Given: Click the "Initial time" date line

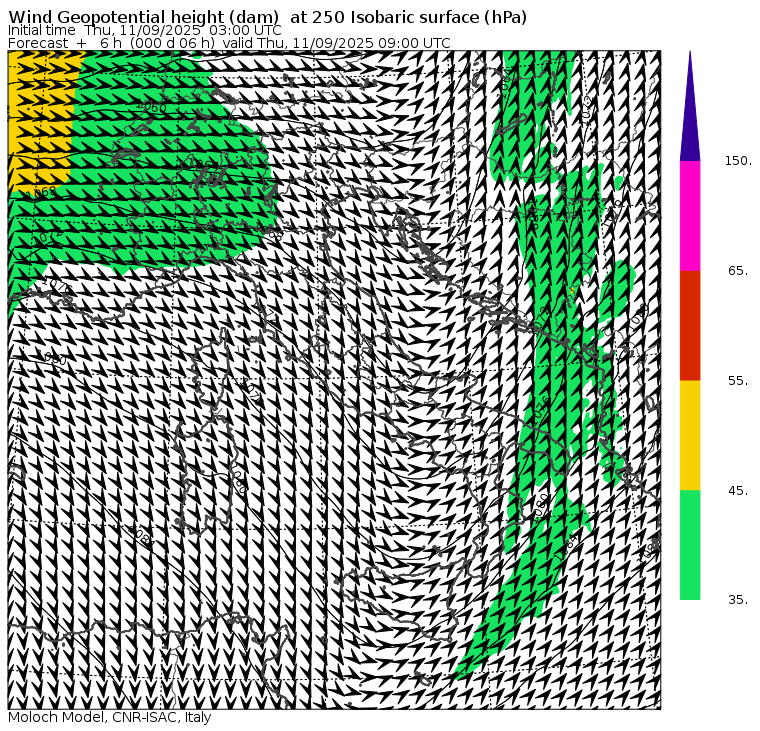Looking at the screenshot, I should coord(144,30).
